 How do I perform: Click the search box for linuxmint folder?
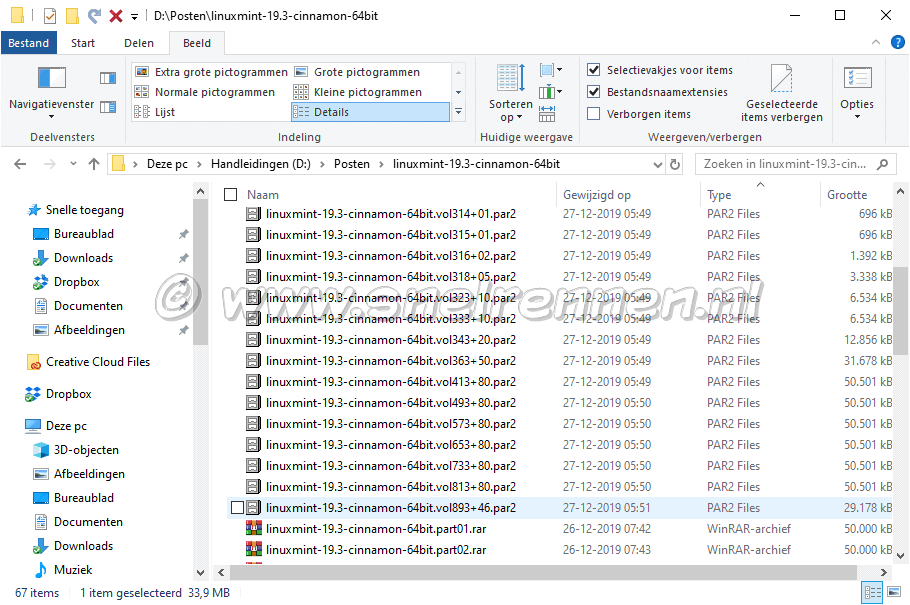pyautogui.click(x=795, y=164)
